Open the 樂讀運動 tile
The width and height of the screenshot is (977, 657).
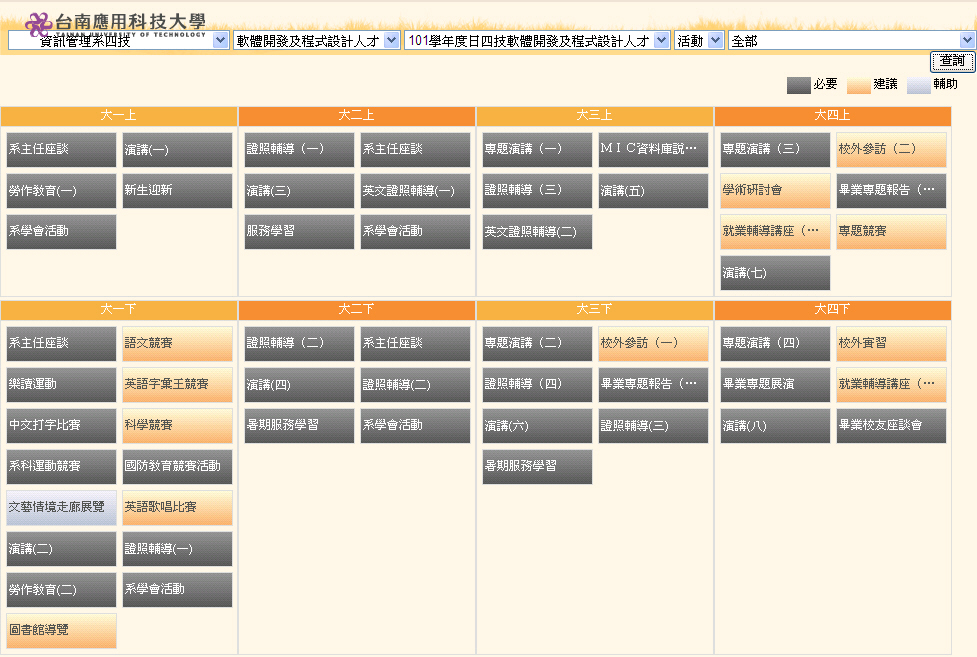61,385
